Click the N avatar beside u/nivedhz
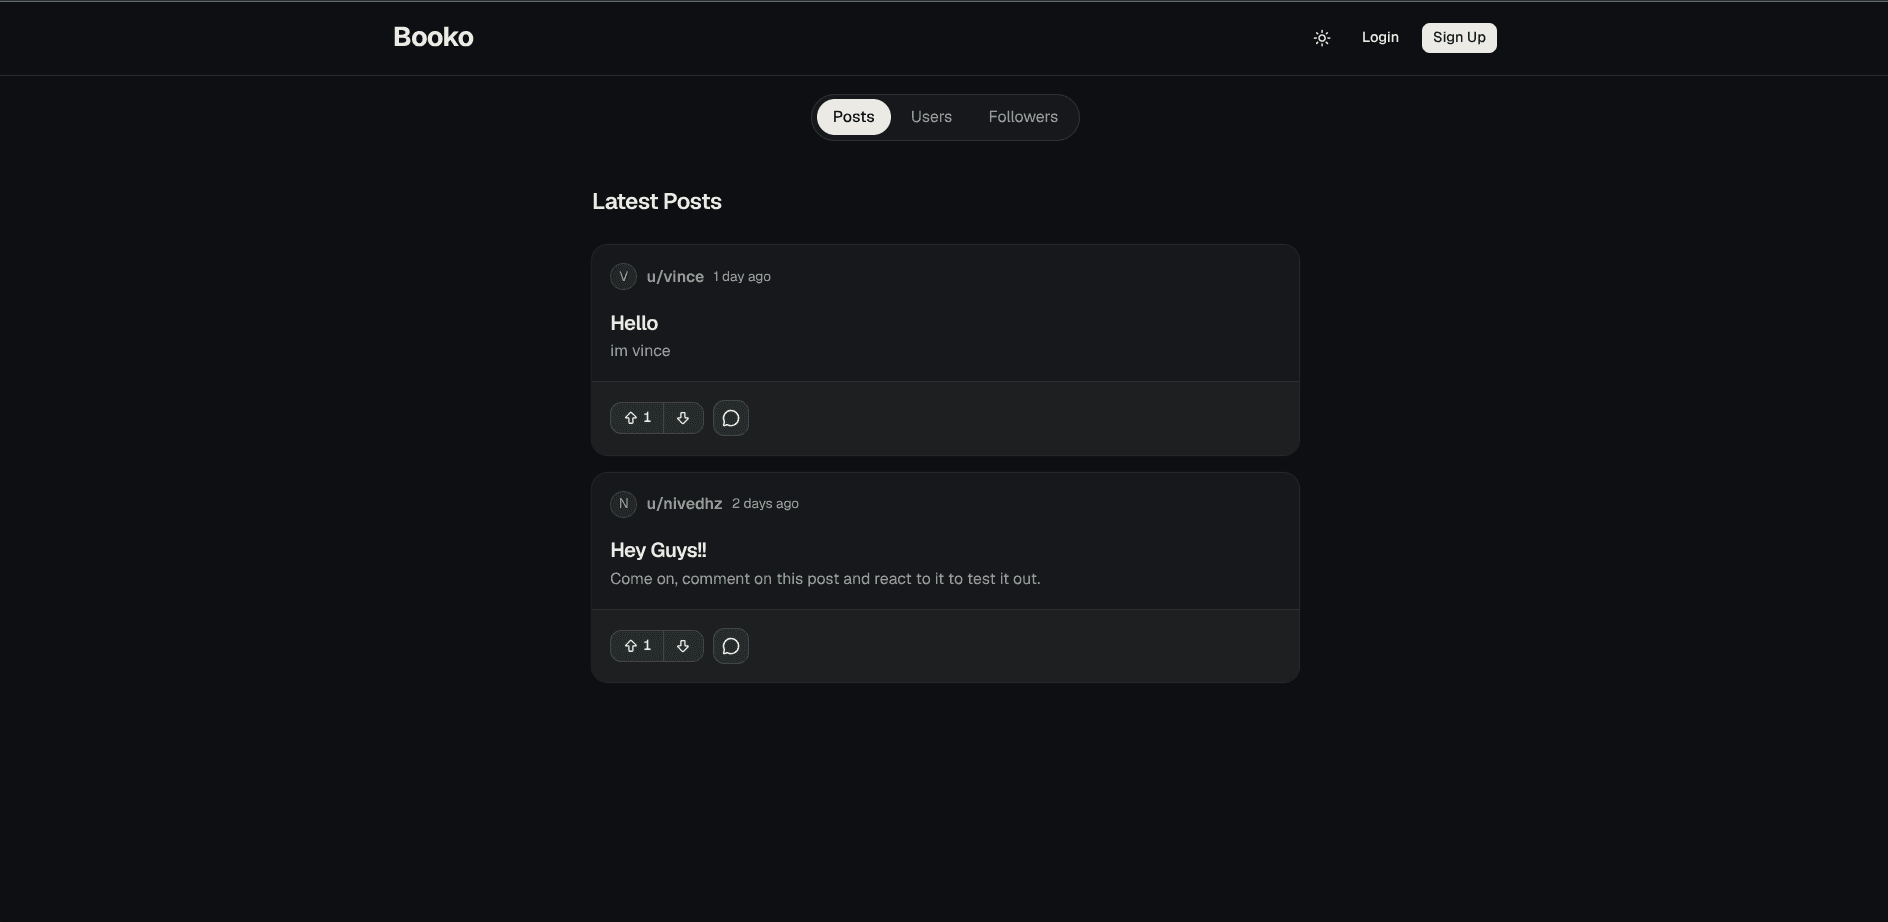 coord(623,503)
